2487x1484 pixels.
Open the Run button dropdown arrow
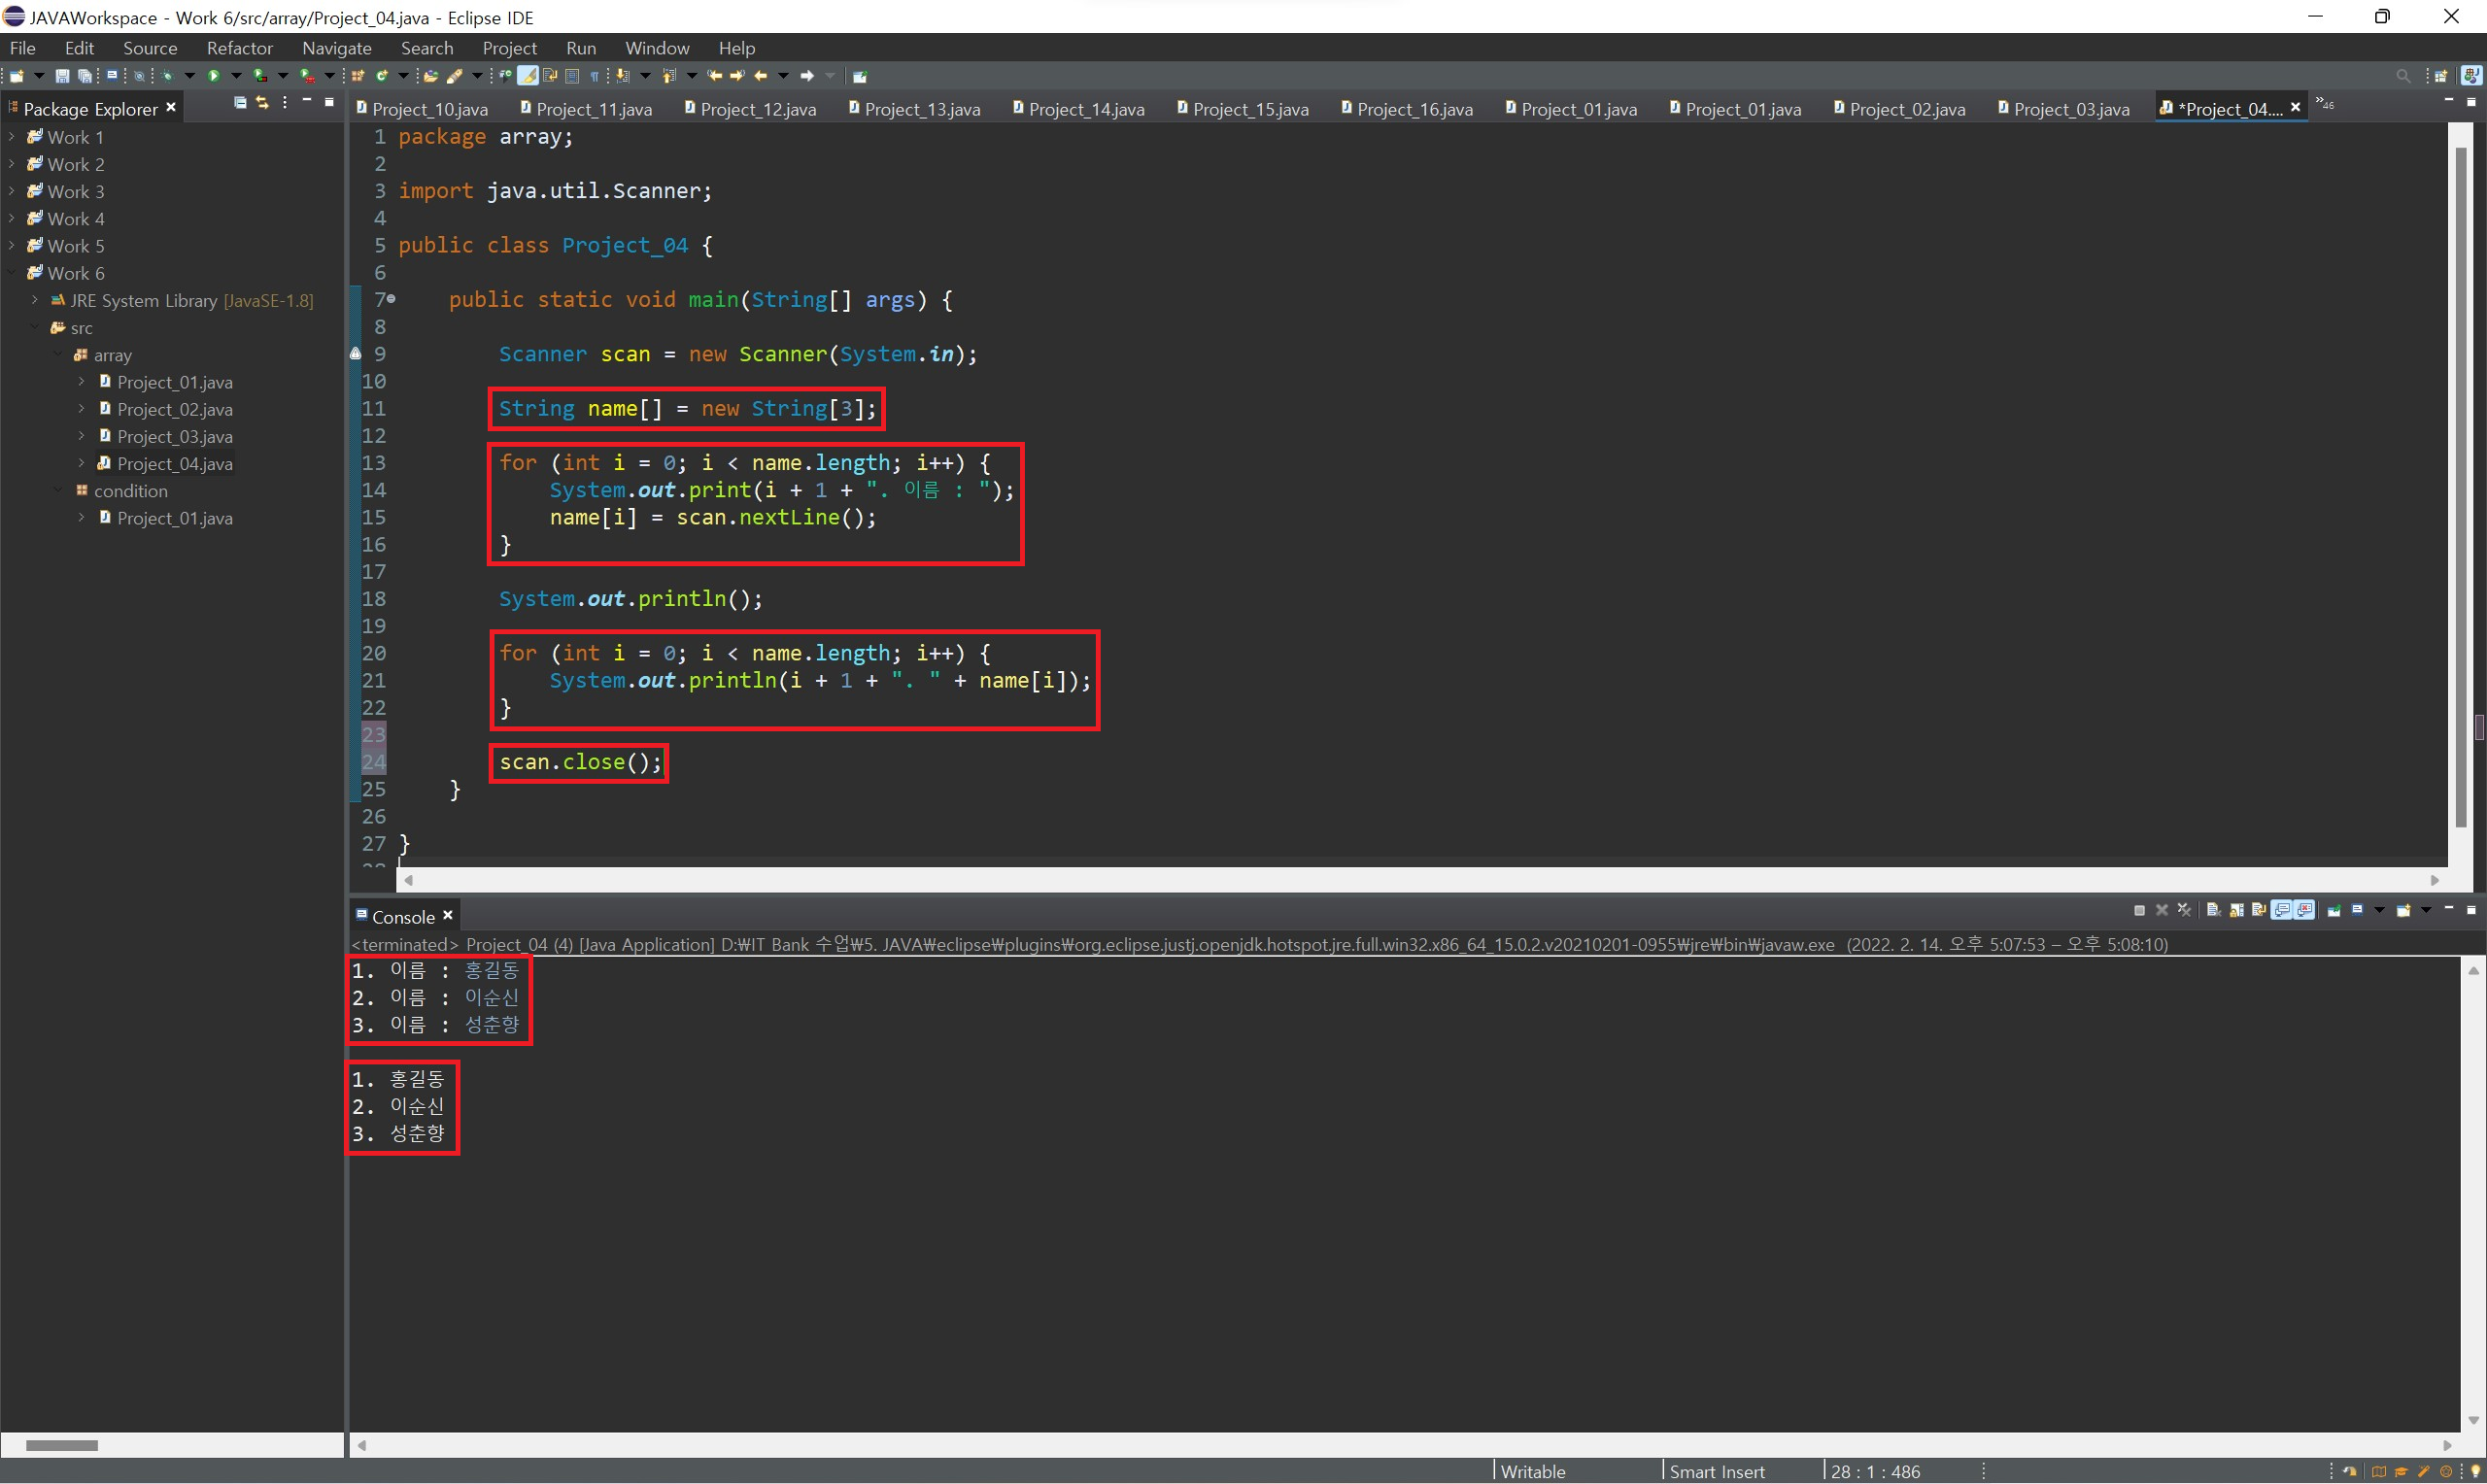coord(236,76)
